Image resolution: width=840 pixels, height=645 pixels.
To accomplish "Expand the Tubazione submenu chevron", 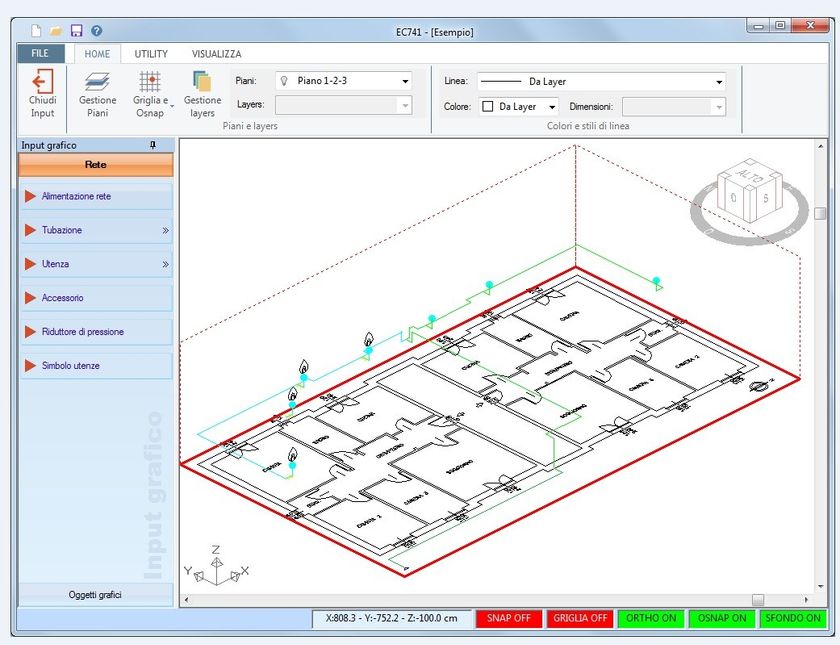I will point(166,230).
